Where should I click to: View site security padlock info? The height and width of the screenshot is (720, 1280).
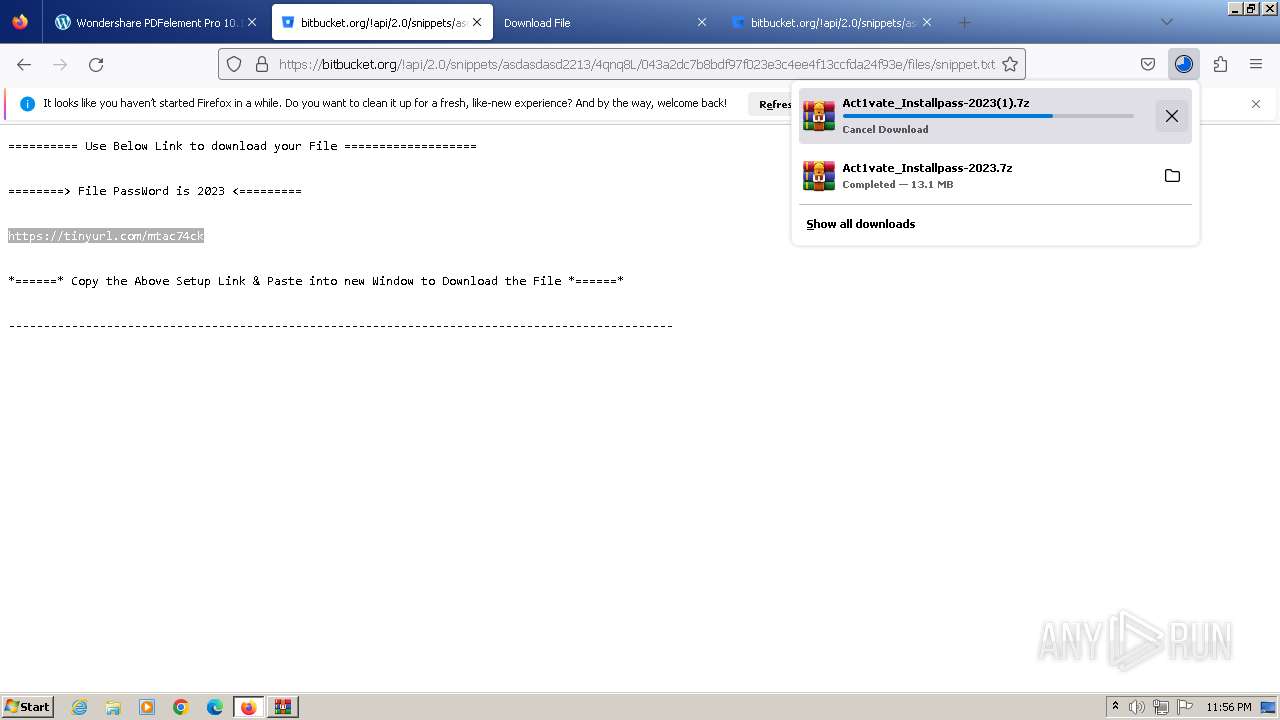(x=262, y=64)
